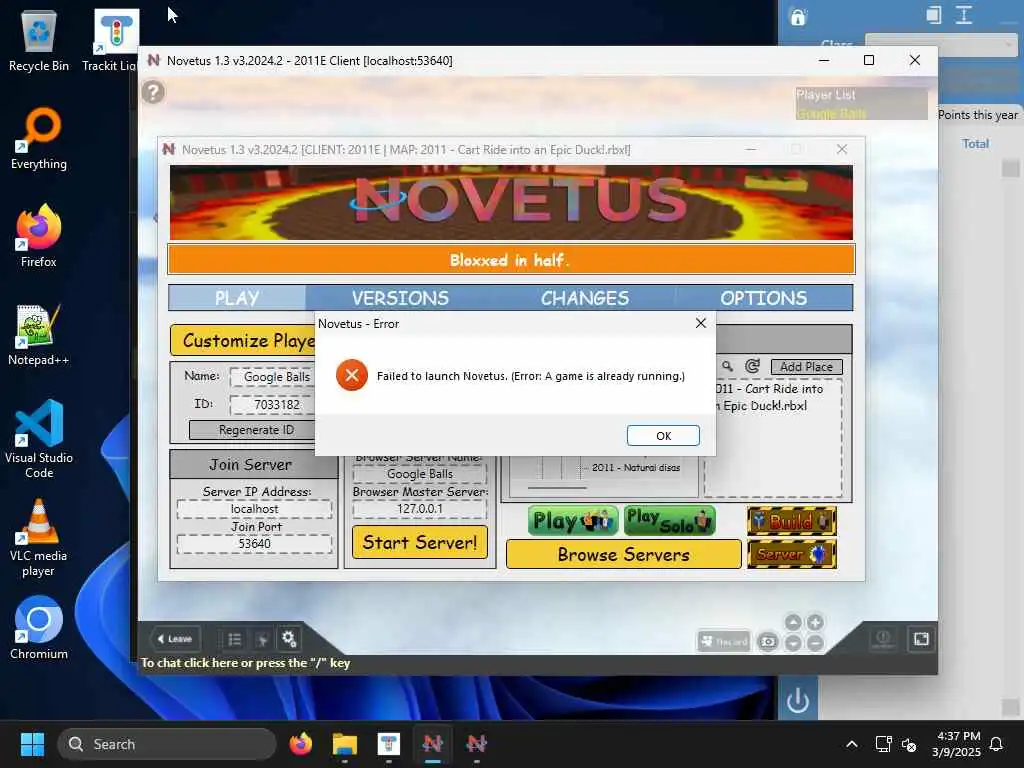
Task: Click the Total column header
Action: pos(975,144)
